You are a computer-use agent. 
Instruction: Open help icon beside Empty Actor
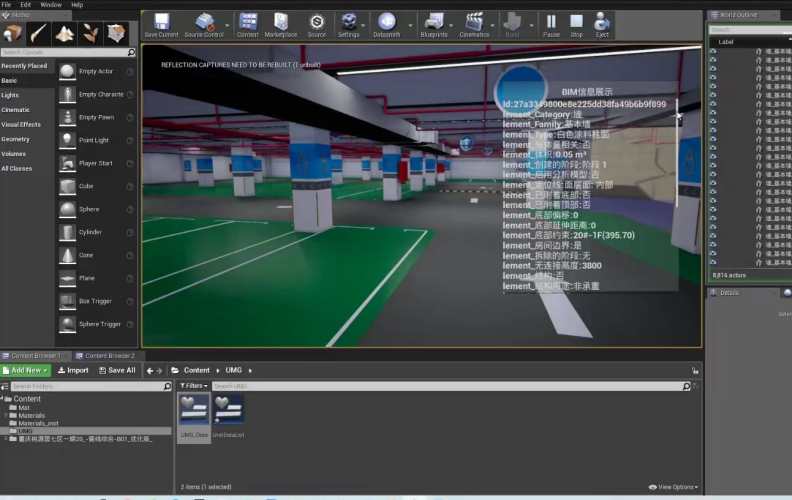(x=130, y=72)
